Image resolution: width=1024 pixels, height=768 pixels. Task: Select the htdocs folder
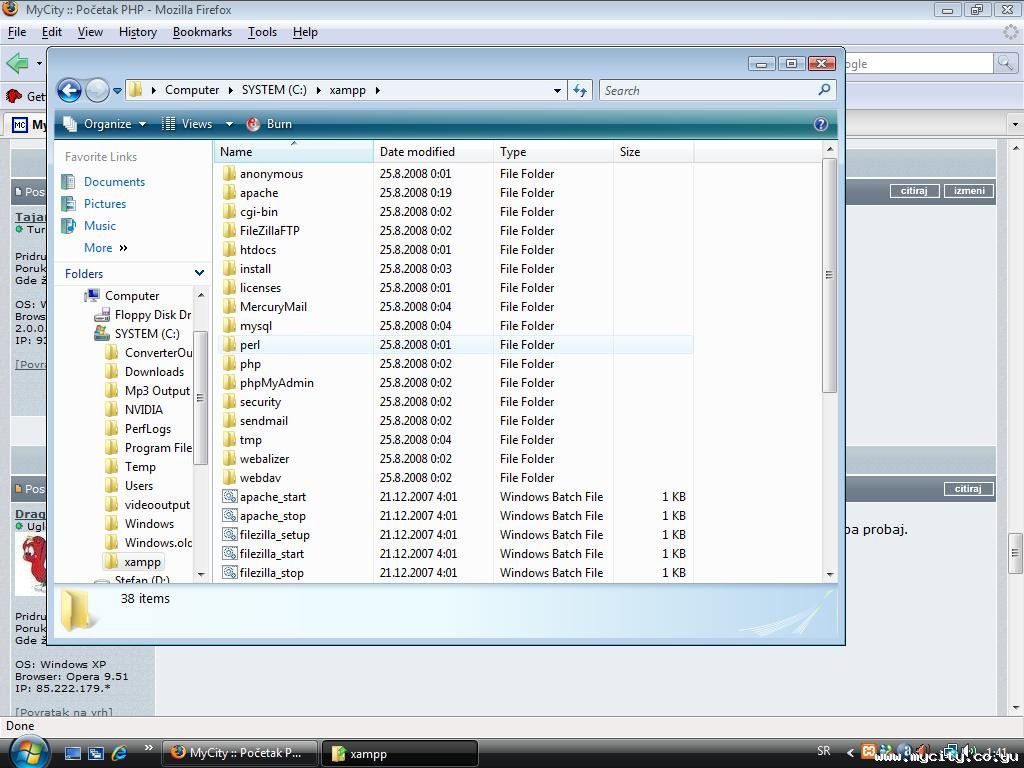pyautogui.click(x=257, y=250)
